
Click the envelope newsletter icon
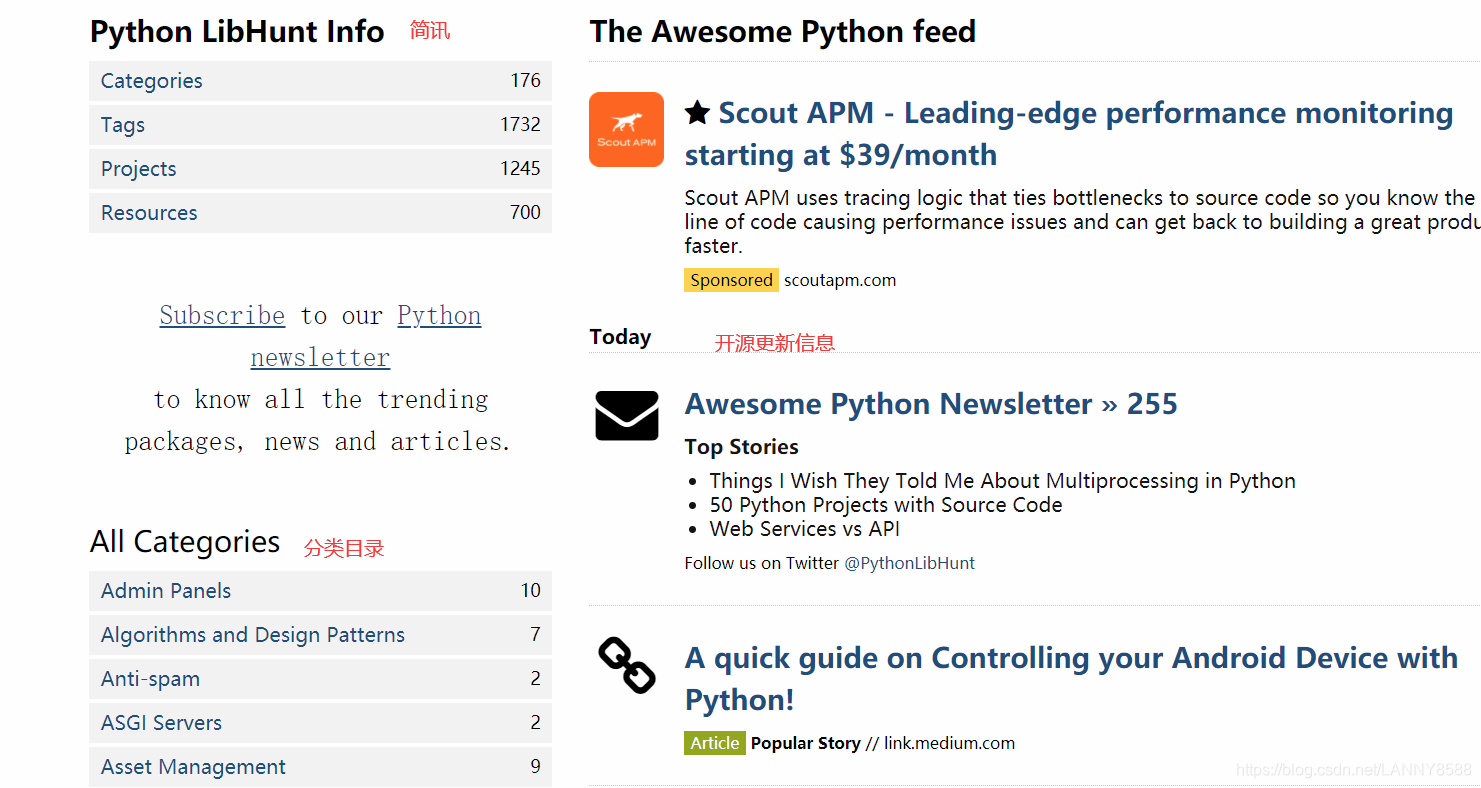tap(626, 415)
